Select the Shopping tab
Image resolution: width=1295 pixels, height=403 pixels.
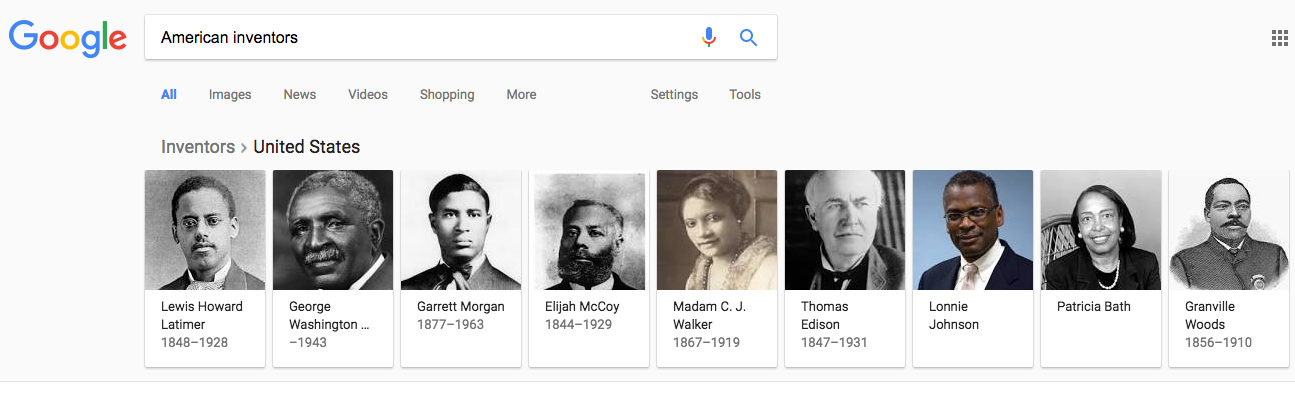[x=447, y=95]
